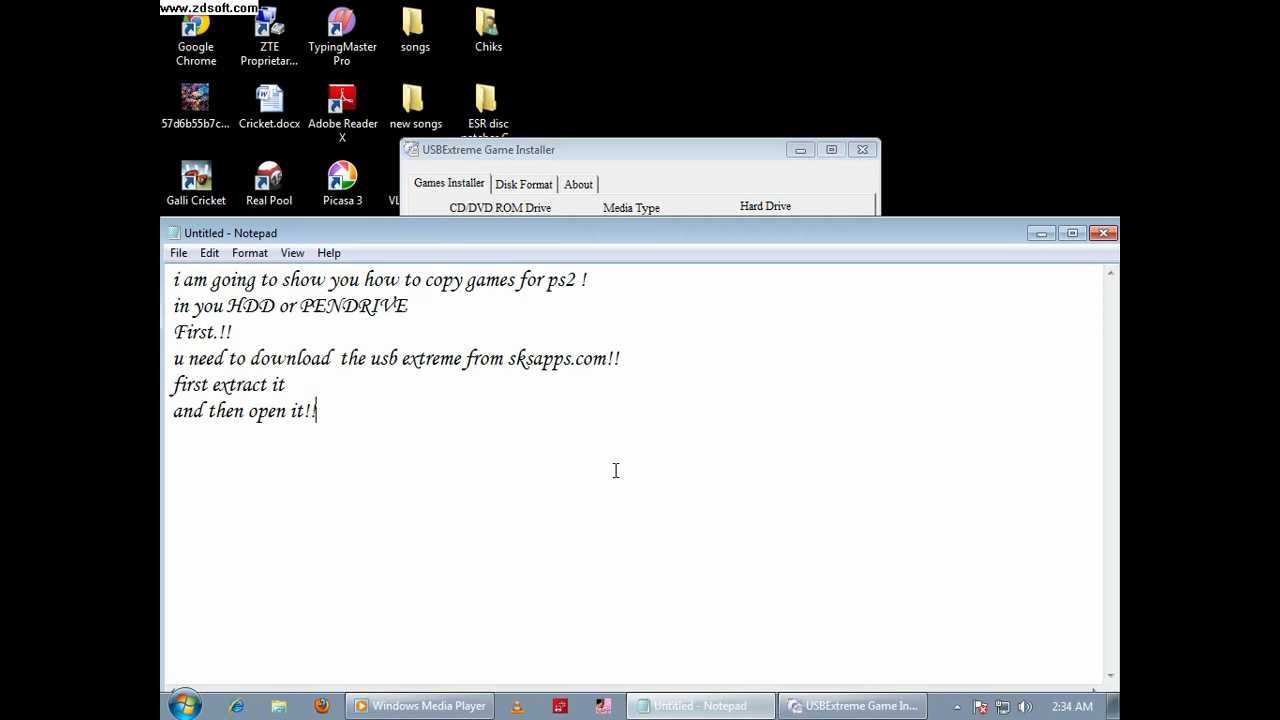This screenshot has height=720, width=1280.
Task: Open volume speaker icon in tray
Action: pos(1025,707)
